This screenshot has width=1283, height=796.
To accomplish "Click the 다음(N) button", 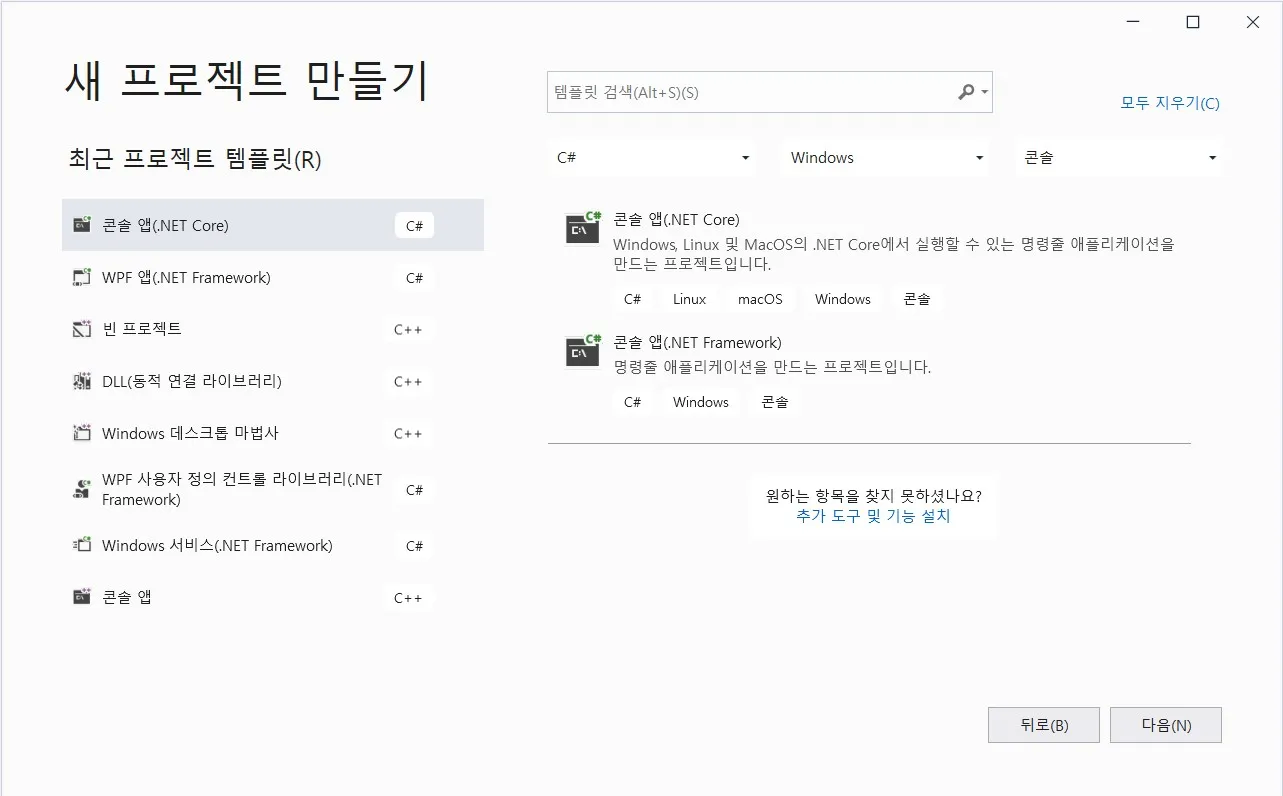I will coord(1166,725).
